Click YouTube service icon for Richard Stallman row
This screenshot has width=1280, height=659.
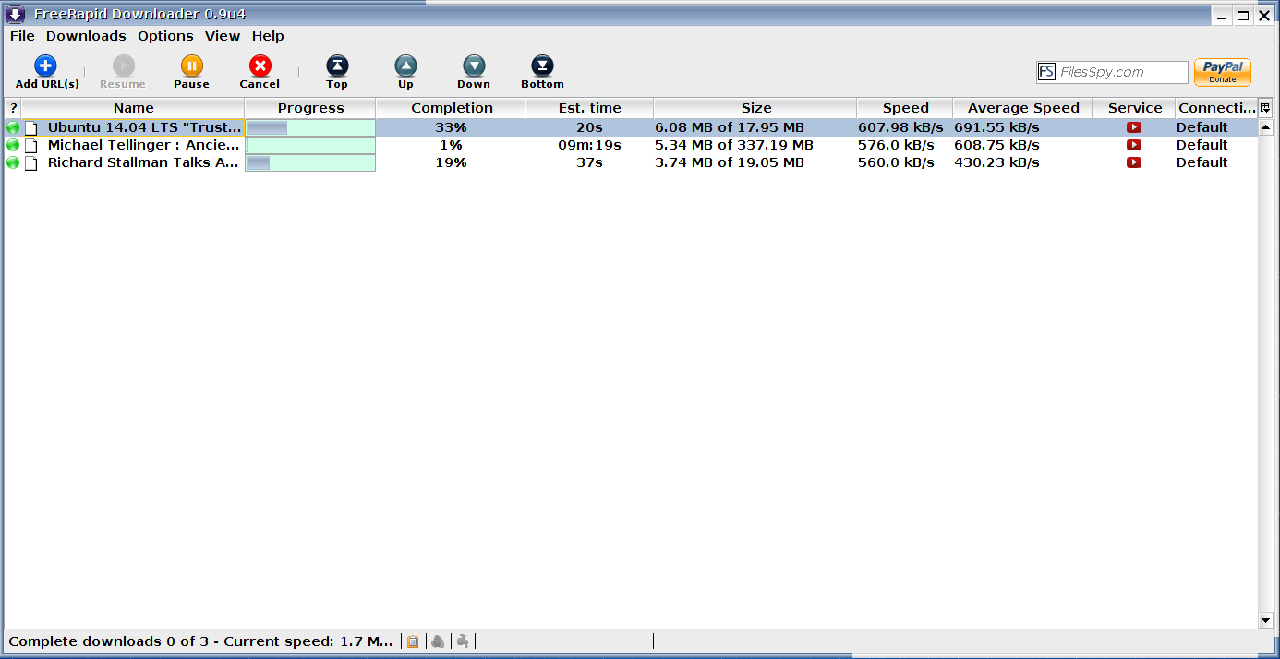pos(1134,162)
